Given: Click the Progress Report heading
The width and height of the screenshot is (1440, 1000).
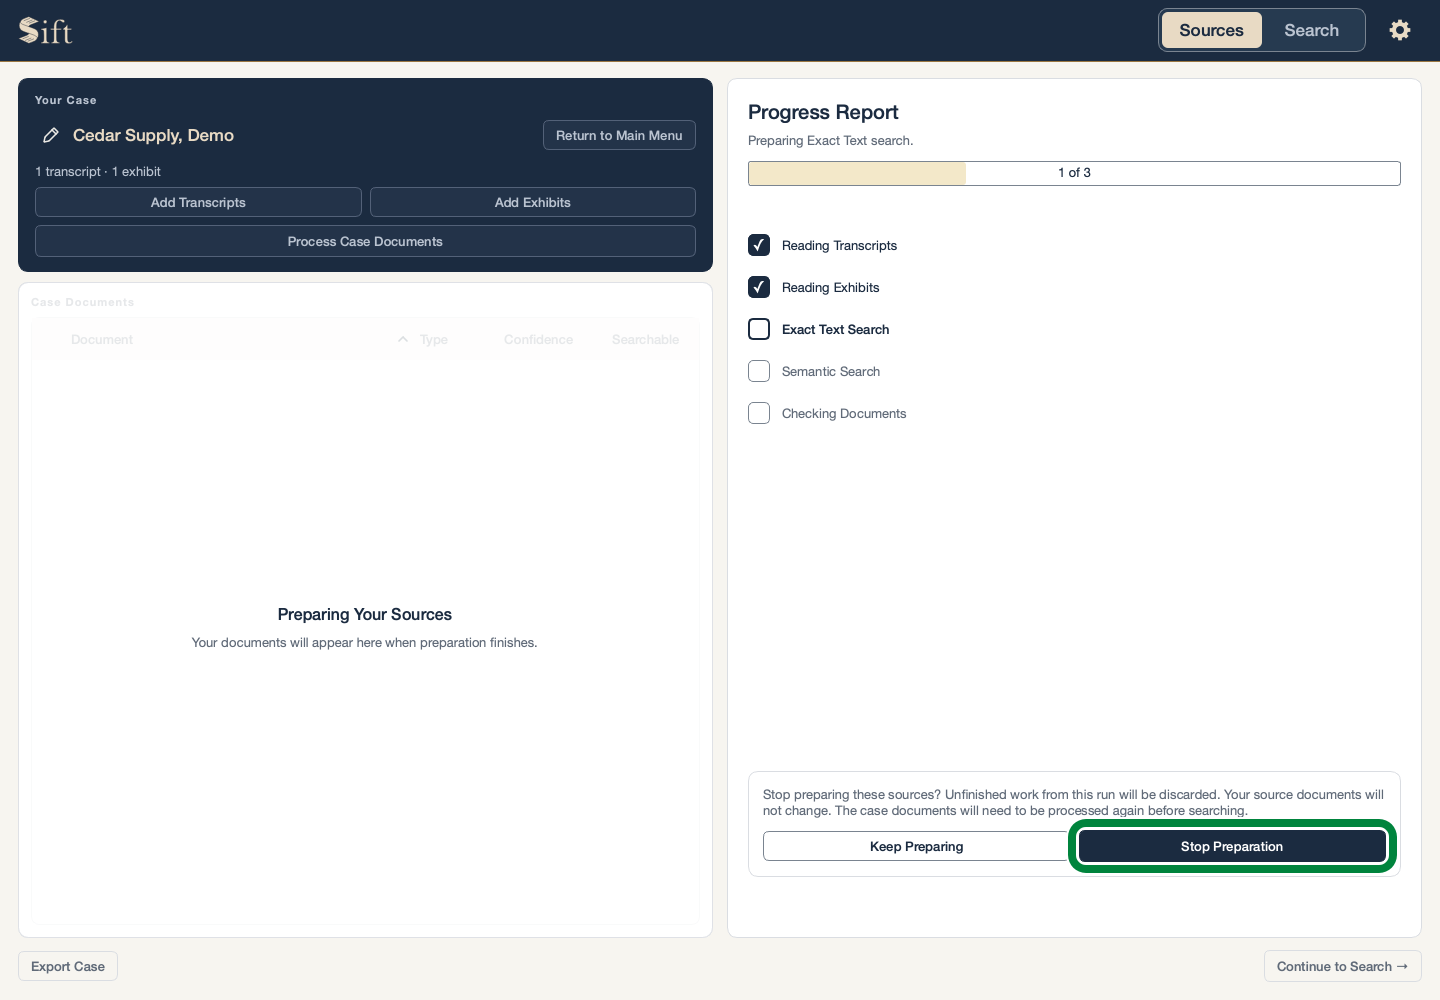Looking at the screenshot, I should point(823,112).
